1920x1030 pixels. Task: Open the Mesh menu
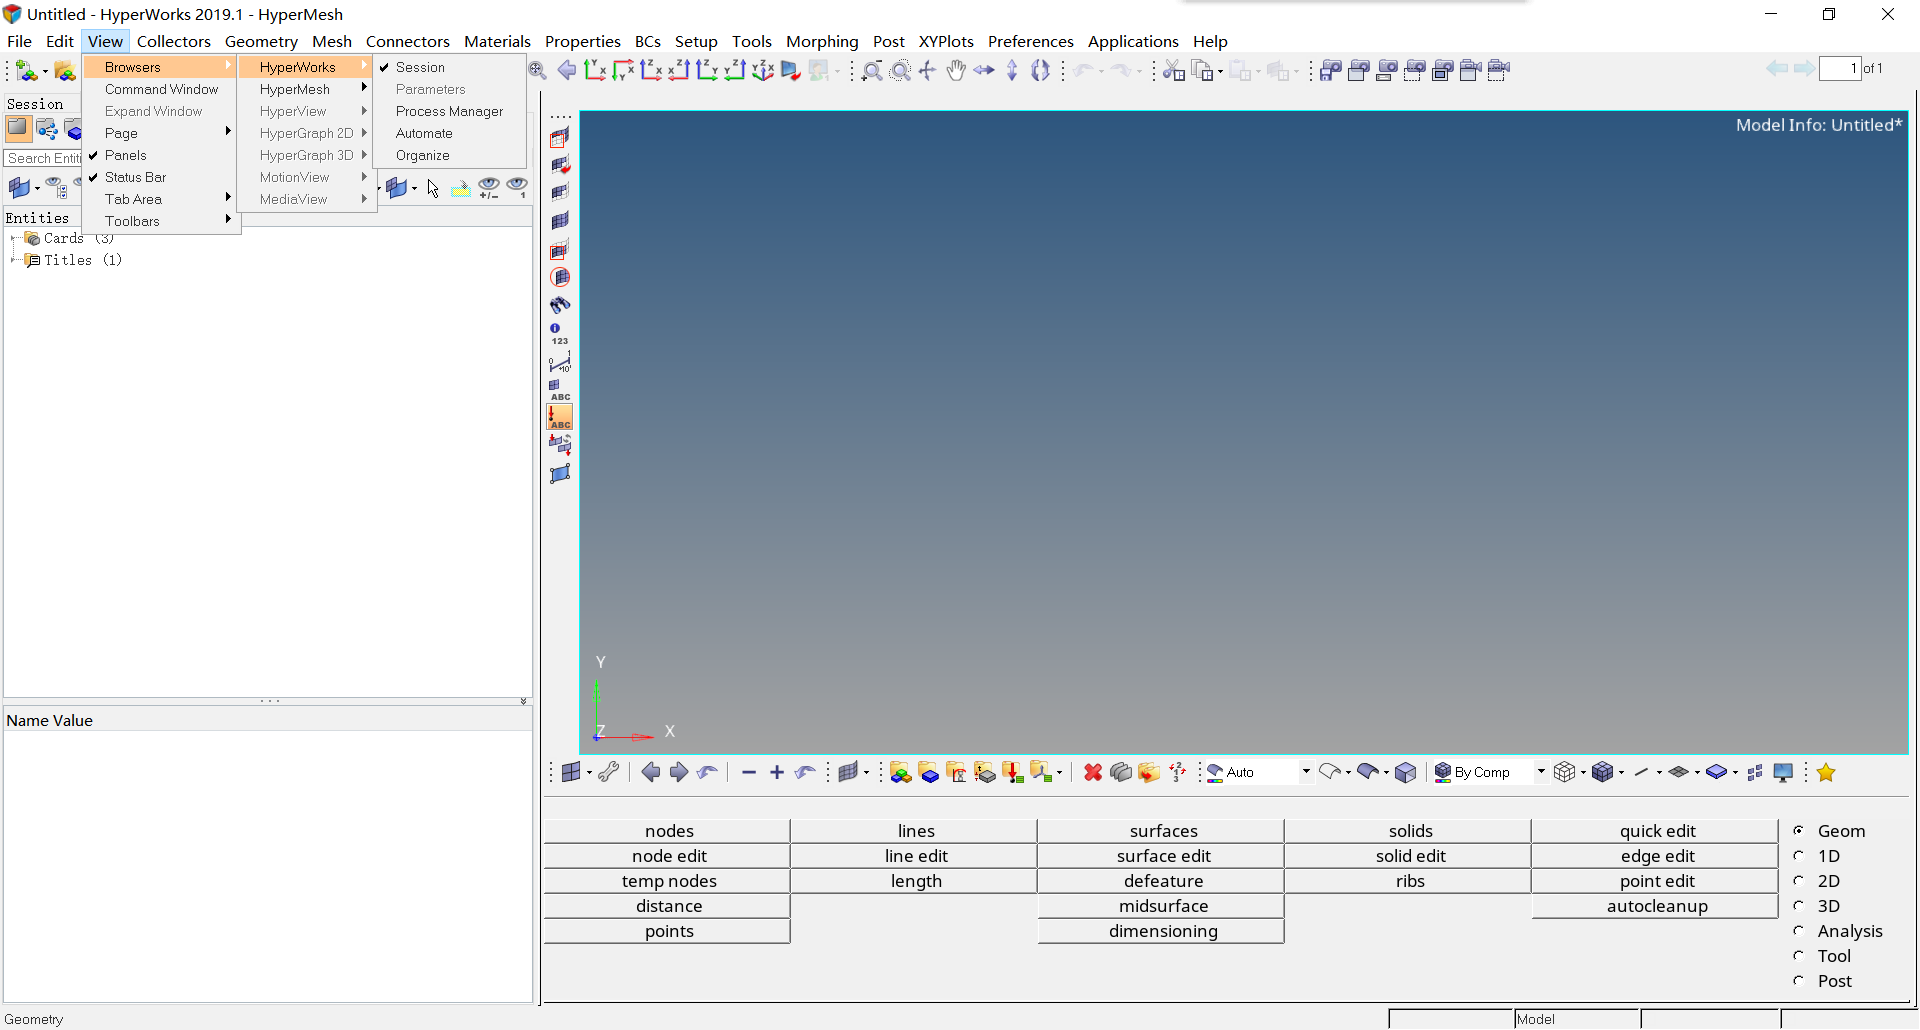[x=332, y=41]
